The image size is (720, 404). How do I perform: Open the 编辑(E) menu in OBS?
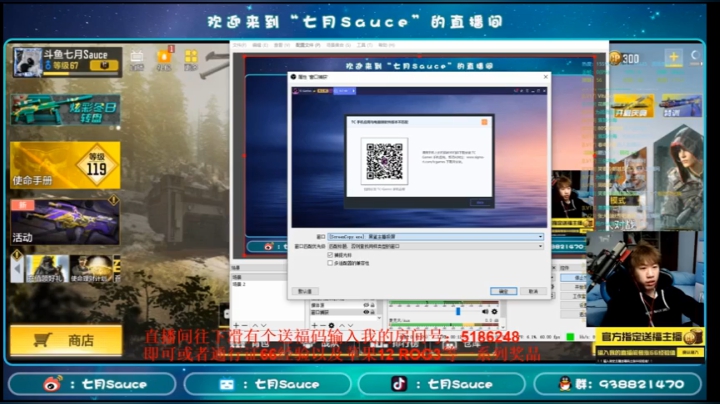point(259,45)
